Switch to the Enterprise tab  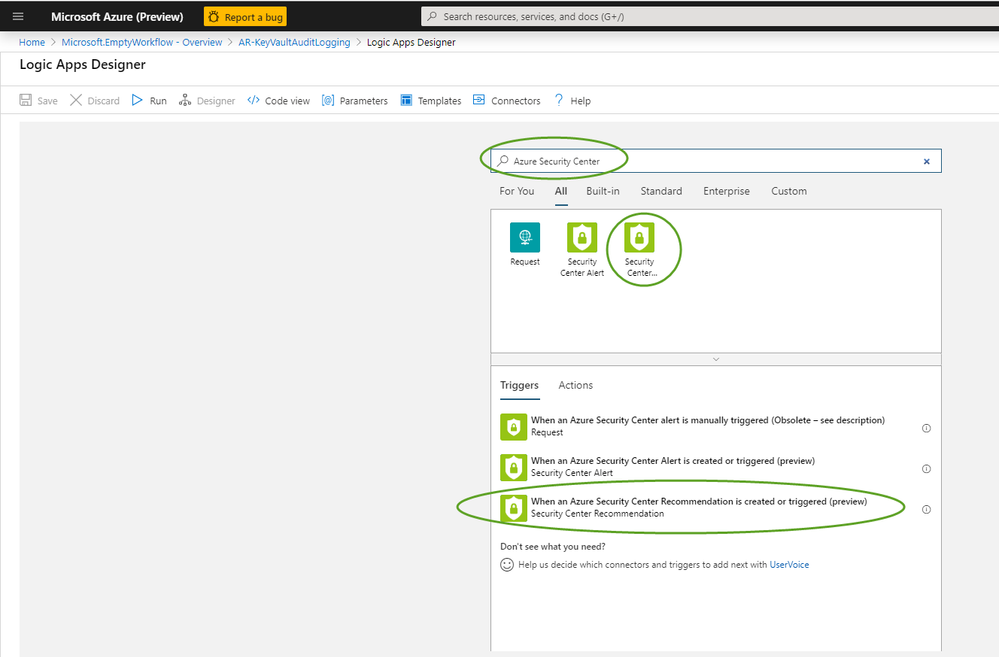[x=726, y=191]
